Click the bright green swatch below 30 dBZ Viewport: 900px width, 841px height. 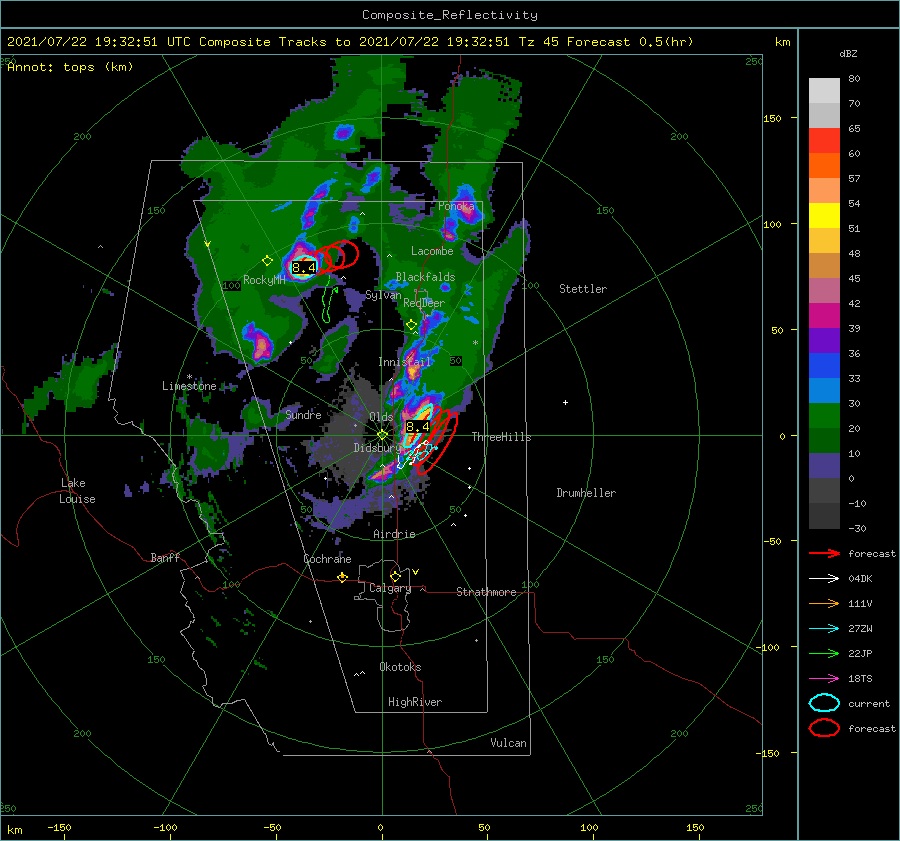click(x=824, y=415)
